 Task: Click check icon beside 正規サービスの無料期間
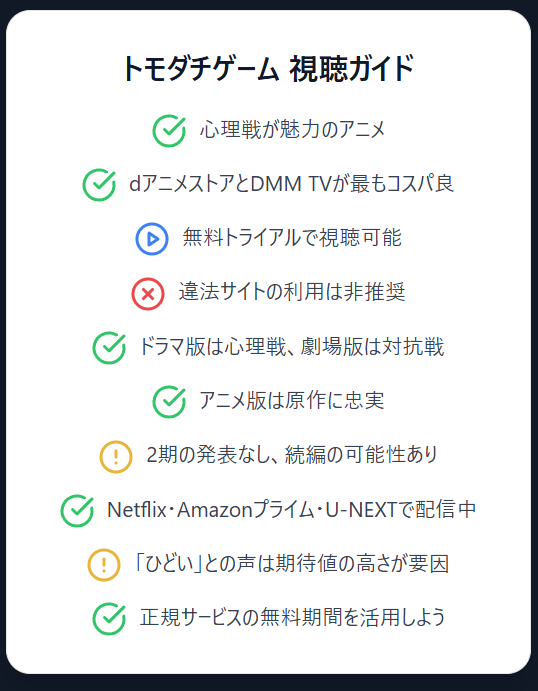[109, 619]
